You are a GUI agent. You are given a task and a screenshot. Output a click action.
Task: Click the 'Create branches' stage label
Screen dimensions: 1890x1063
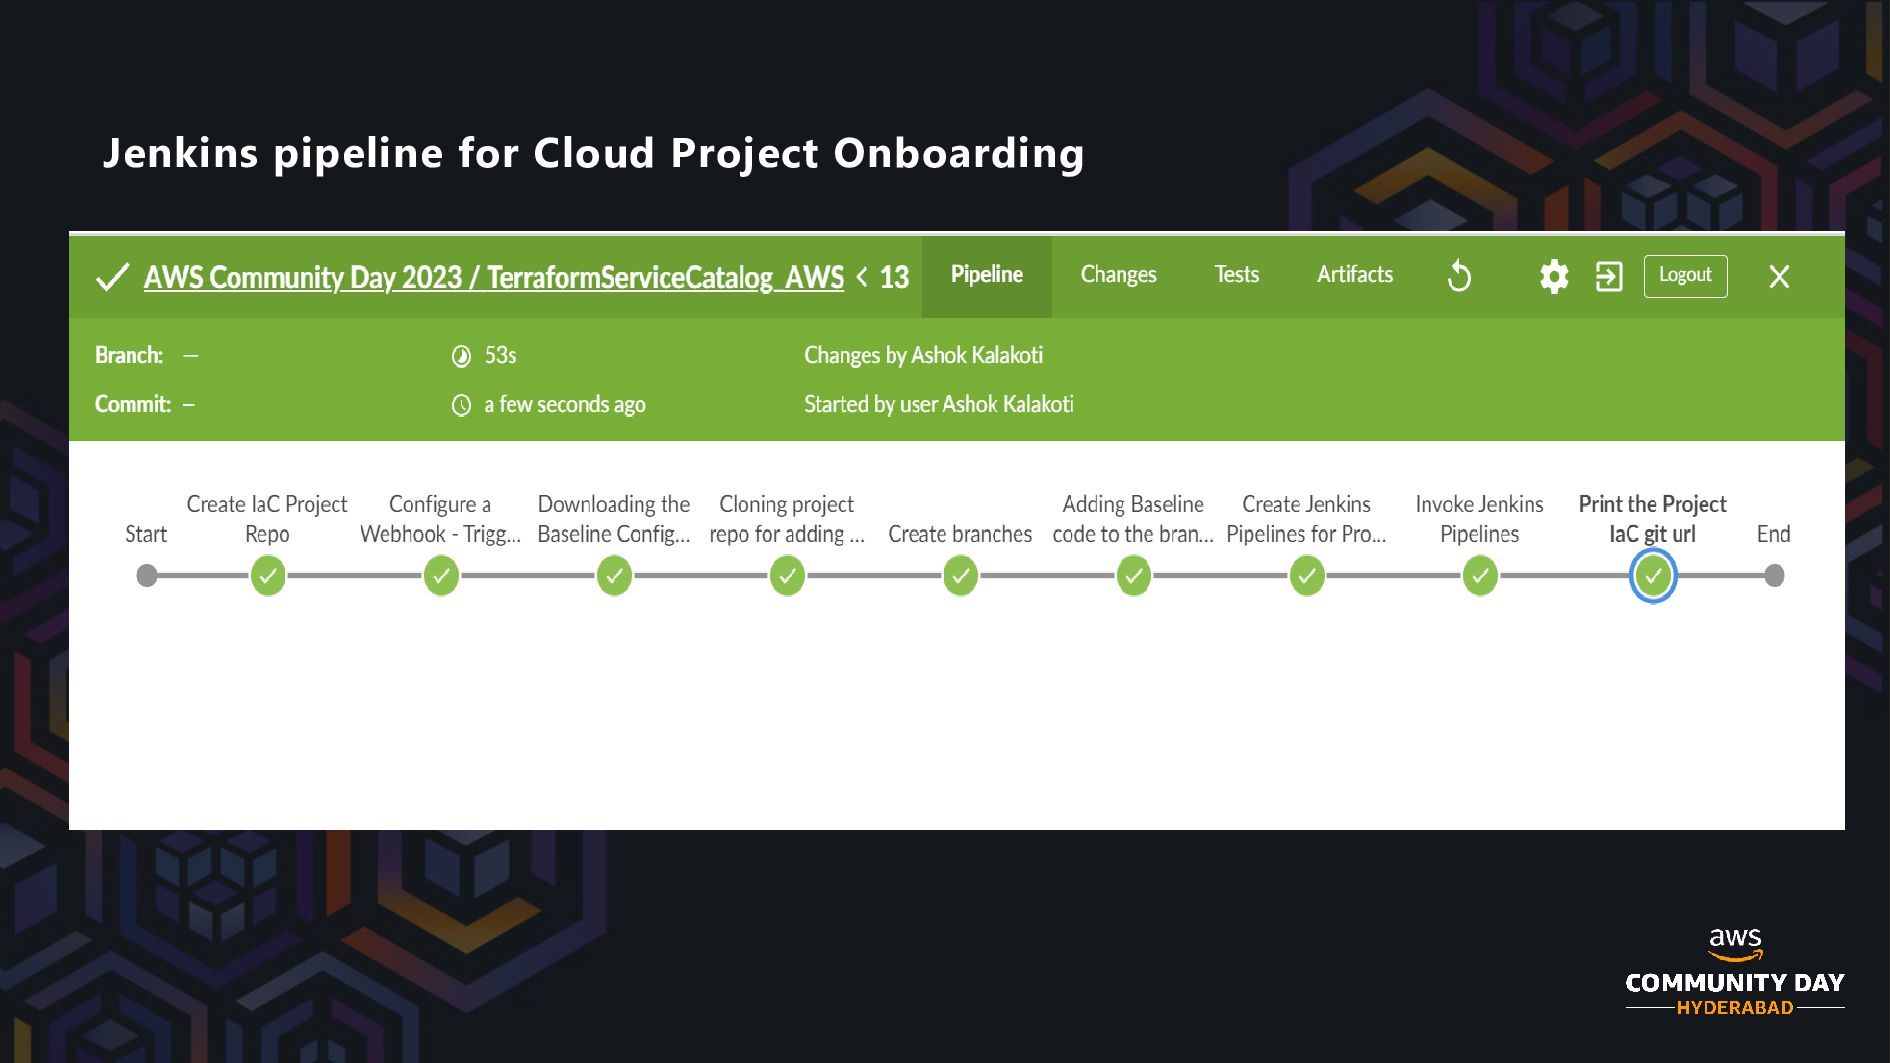tap(960, 534)
